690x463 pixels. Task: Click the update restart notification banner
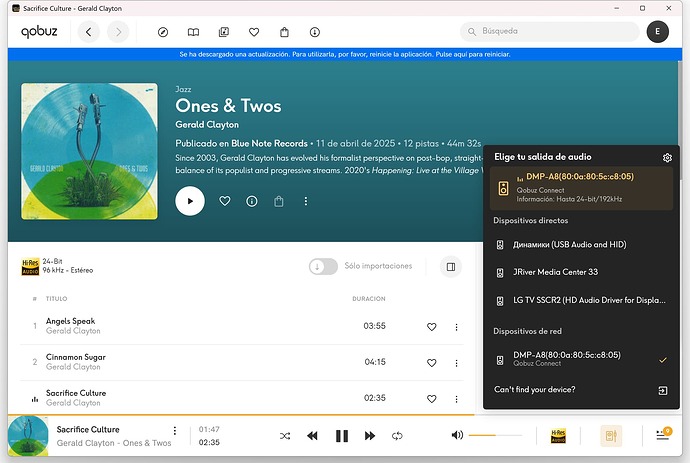click(345, 54)
